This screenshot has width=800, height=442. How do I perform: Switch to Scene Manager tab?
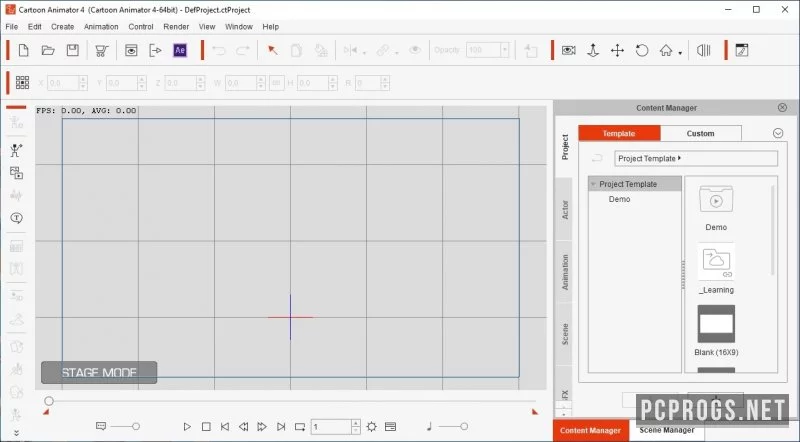coord(667,430)
